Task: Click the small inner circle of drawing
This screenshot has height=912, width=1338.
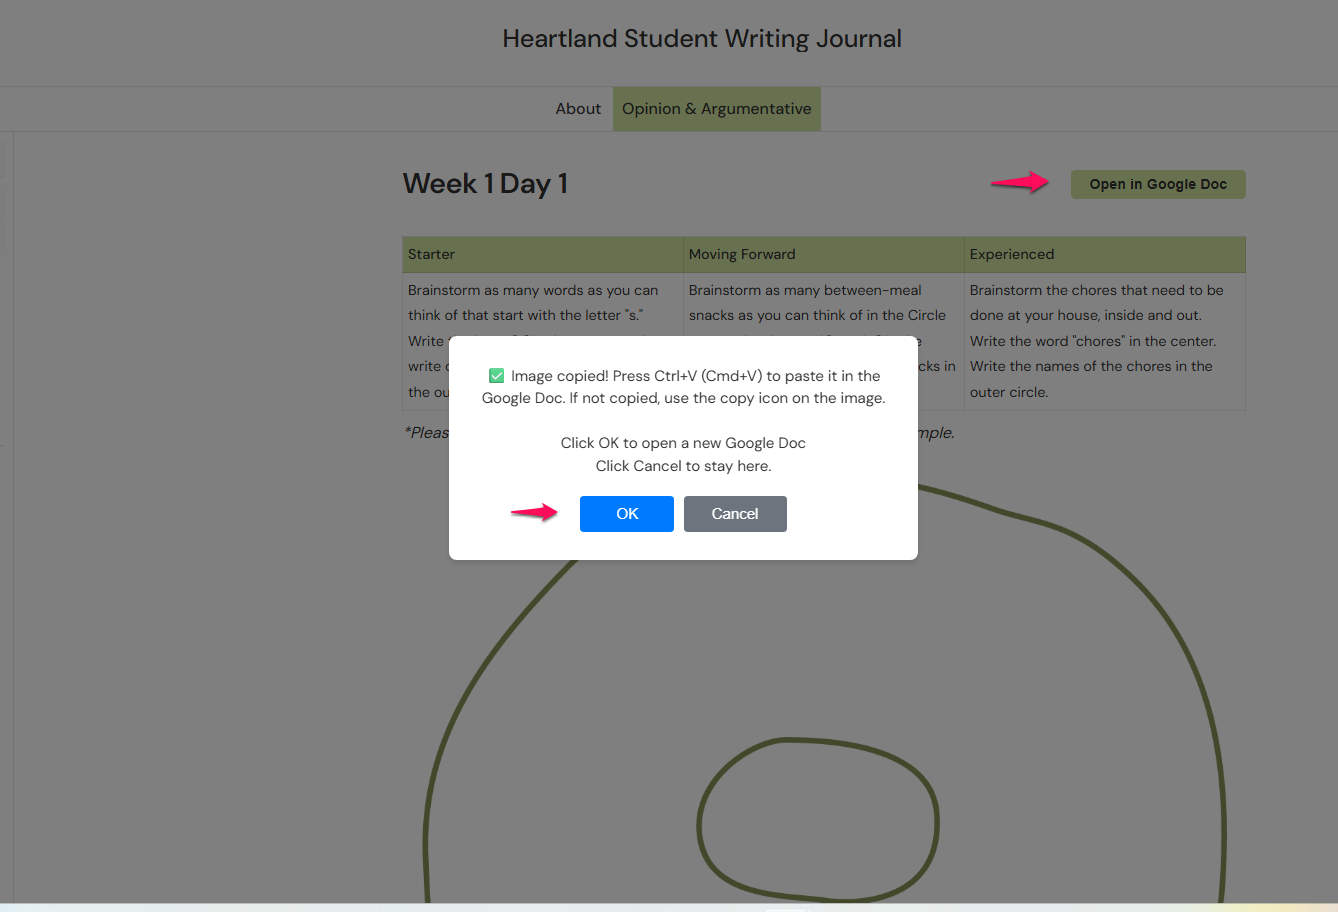Action: (x=817, y=822)
